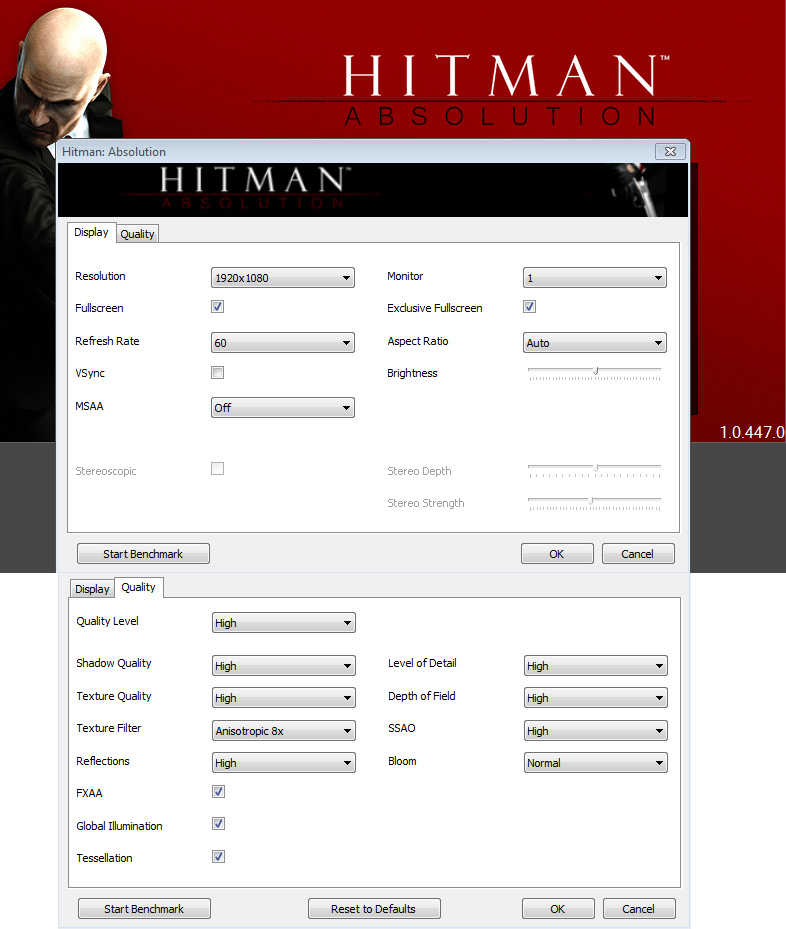This screenshot has height=929, width=786.
Task: Click Cancel in the Display panel
Action: 638,554
